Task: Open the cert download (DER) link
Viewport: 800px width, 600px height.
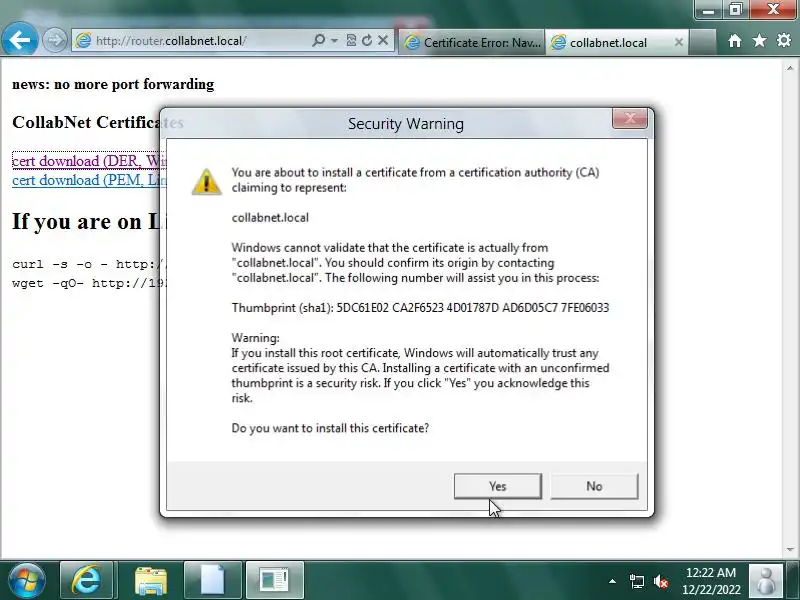Action: coord(86,161)
